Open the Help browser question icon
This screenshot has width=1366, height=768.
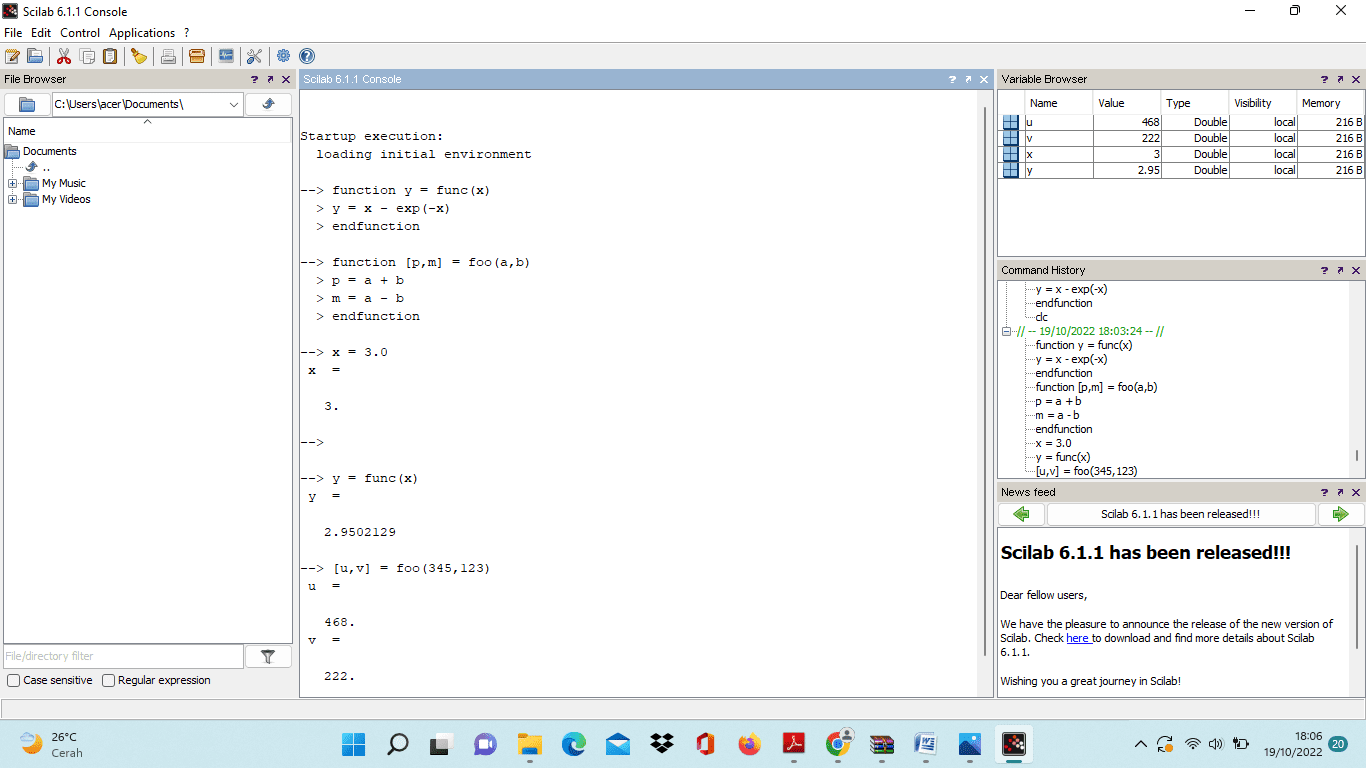pyautogui.click(x=307, y=56)
